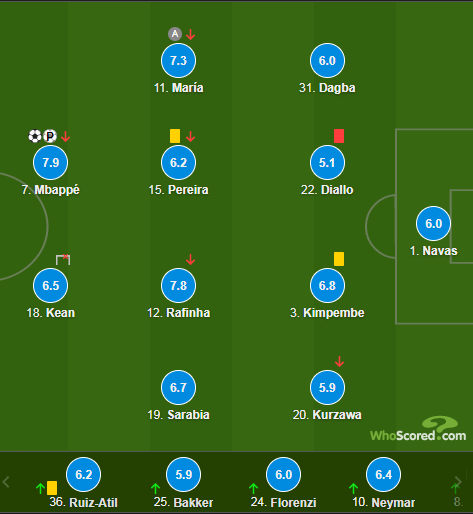Screen dimensions: 473x514
Task: Click Diallo's red card icon
Action: click(x=339, y=136)
